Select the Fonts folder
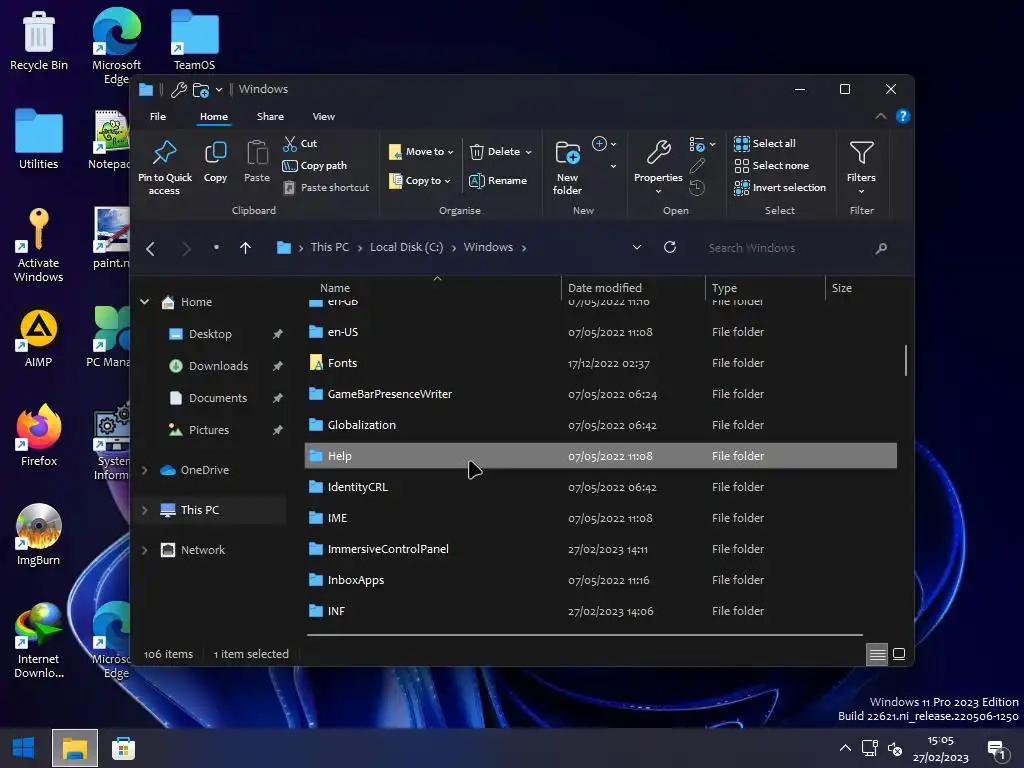This screenshot has width=1024, height=768. tap(601, 363)
